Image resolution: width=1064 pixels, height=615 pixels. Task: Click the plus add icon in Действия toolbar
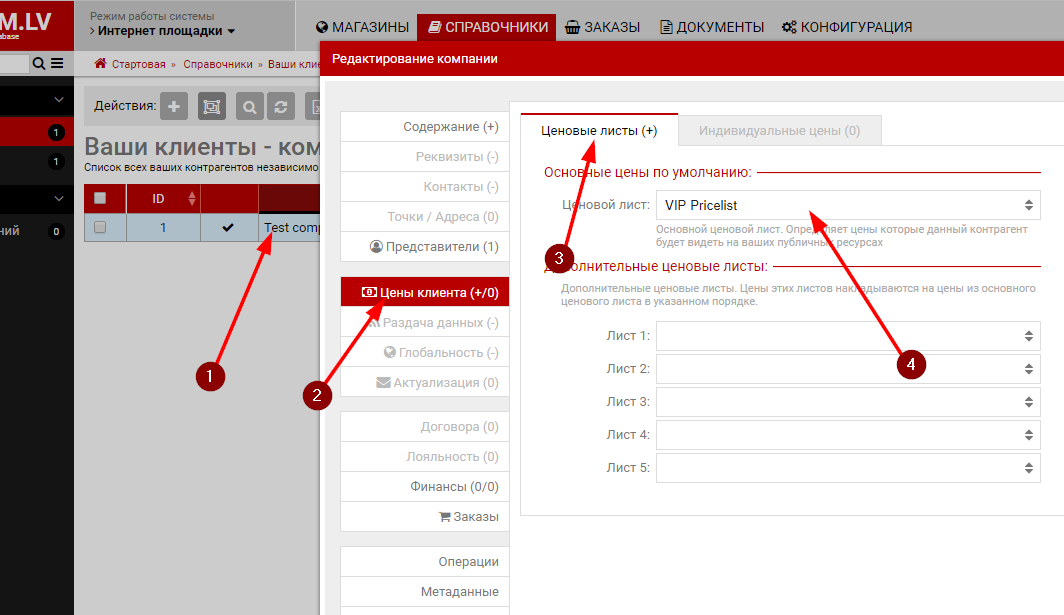pyautogui.click(x=174, y=107)
